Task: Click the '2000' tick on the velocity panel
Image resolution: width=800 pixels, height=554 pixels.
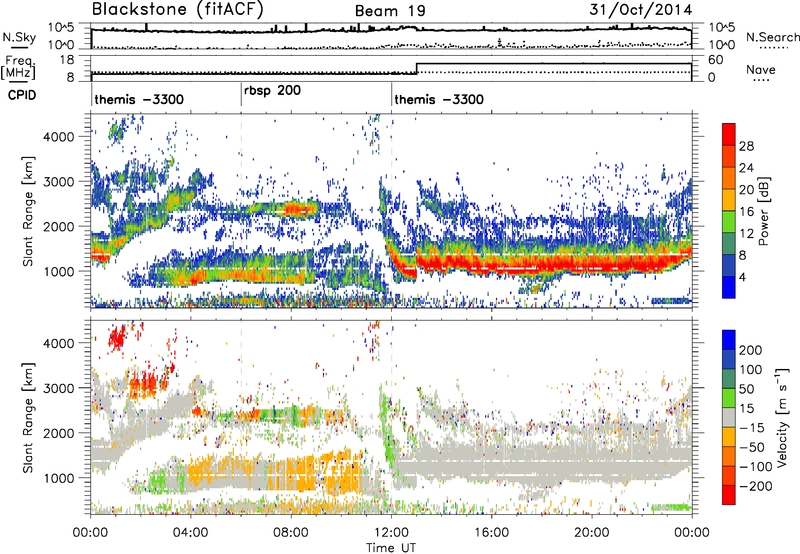Action: (59, 433)
